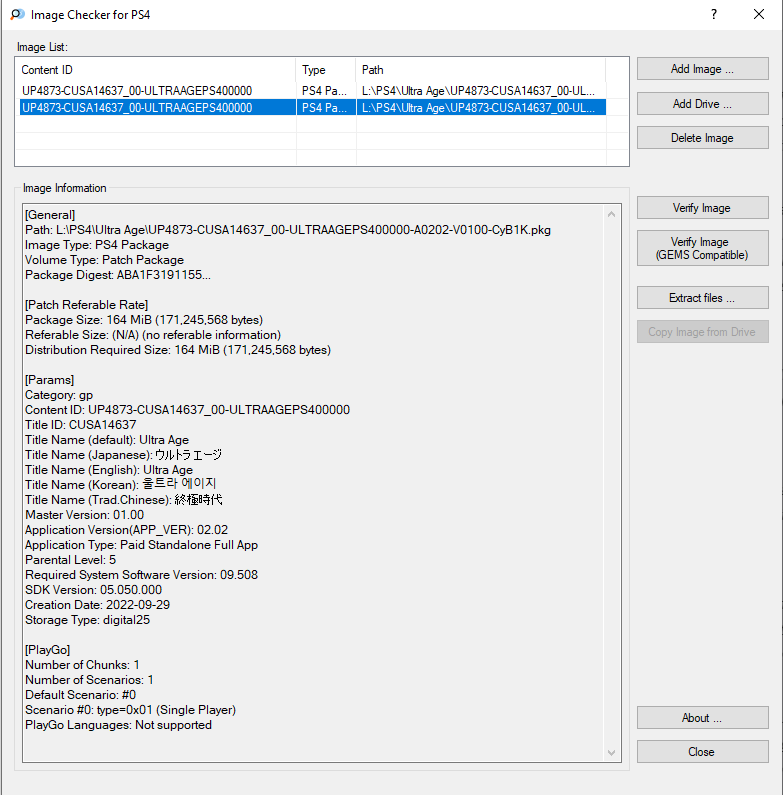Screen dimensions: 783x795
Task: Run Verify Image (GEMS Compatible)
Action: 702,248
